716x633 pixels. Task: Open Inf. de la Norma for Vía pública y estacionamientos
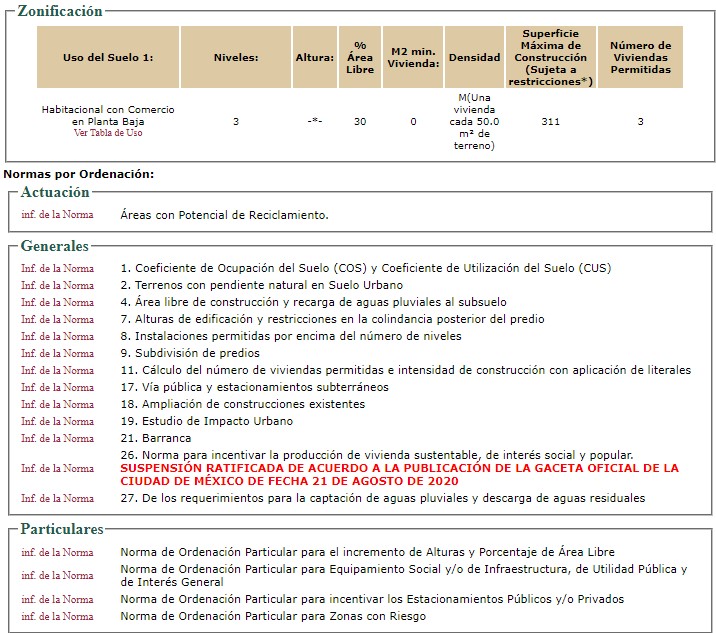coord(57,387)
